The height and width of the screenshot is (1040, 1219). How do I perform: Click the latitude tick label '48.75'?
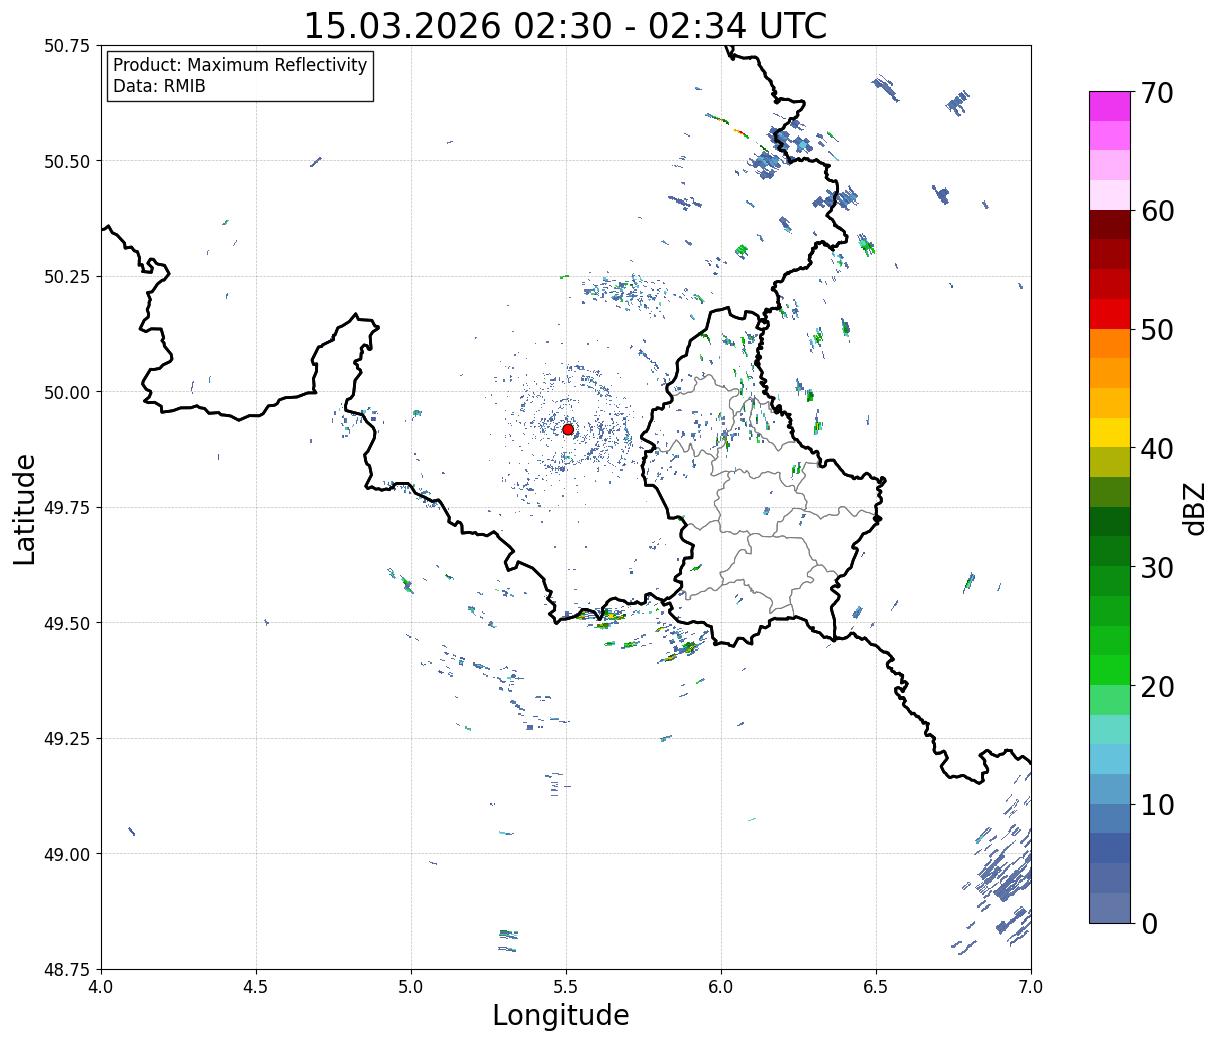pos(66,969)
